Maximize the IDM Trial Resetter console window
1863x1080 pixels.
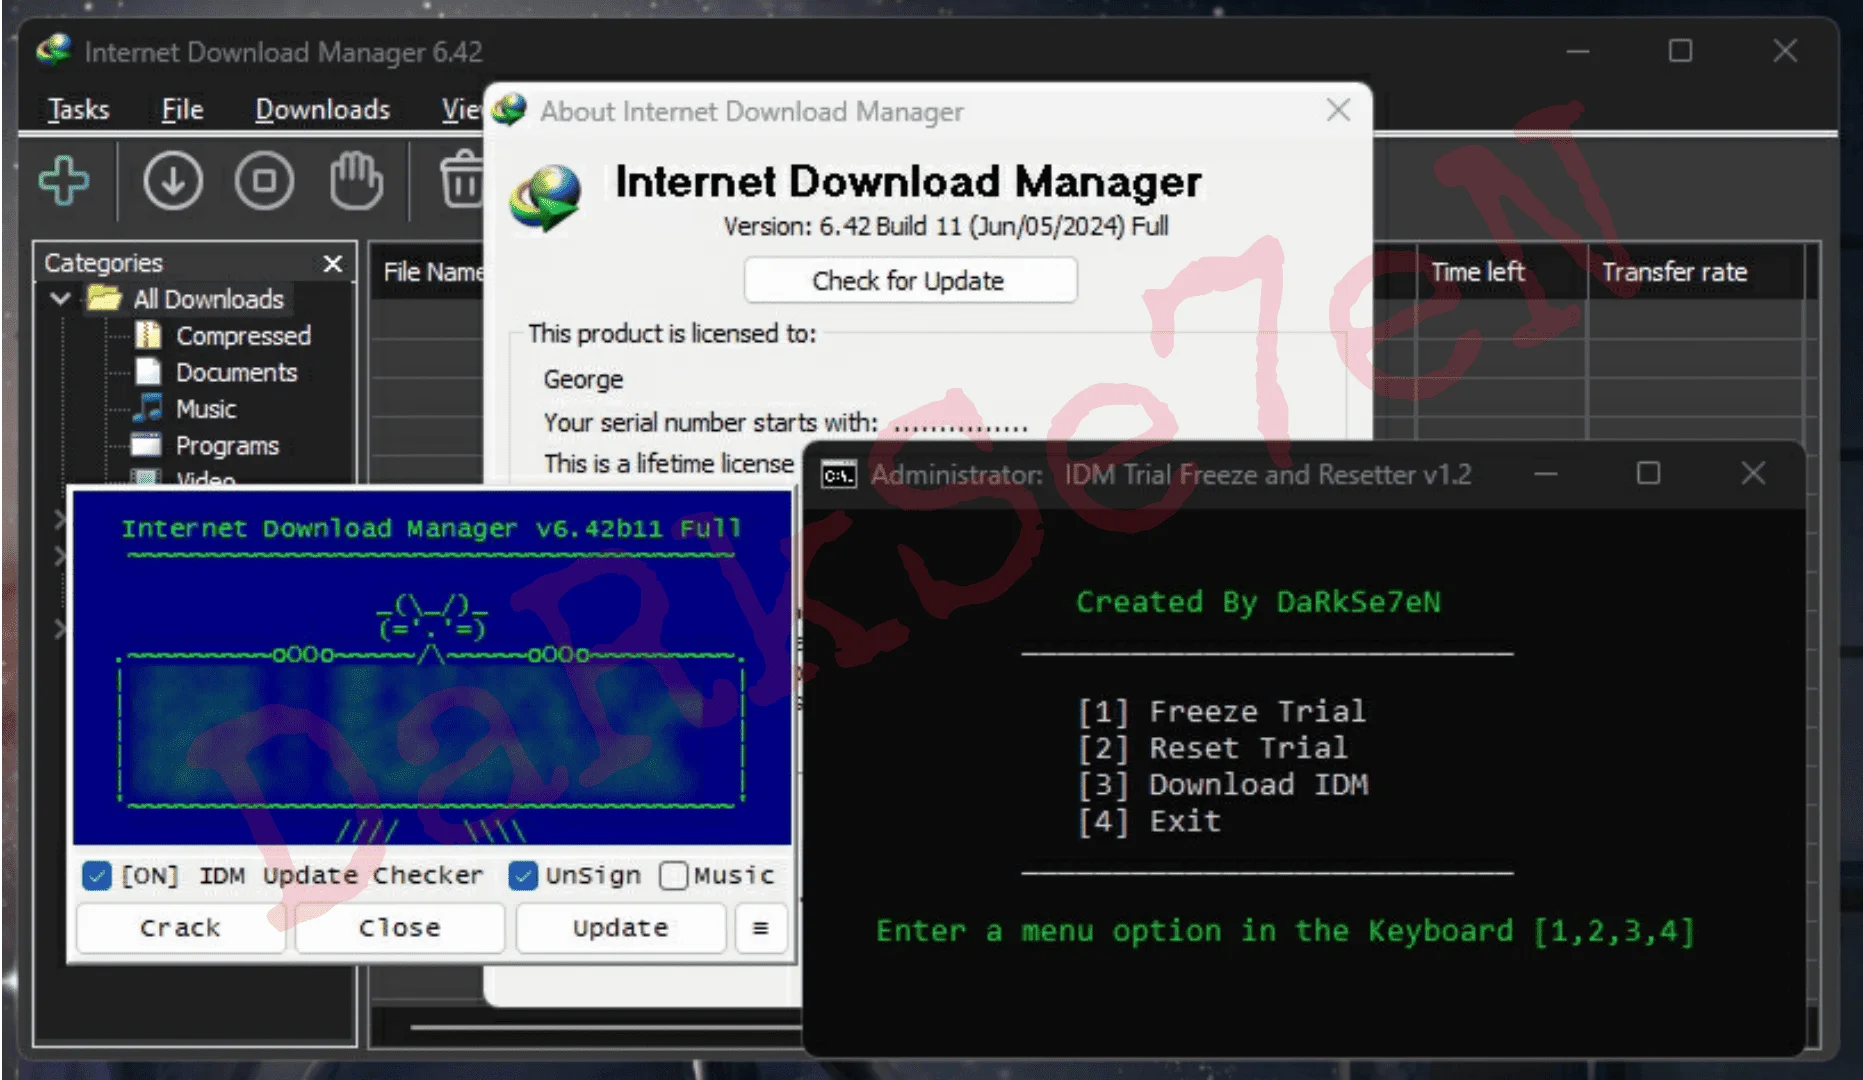pos(1649,473)
